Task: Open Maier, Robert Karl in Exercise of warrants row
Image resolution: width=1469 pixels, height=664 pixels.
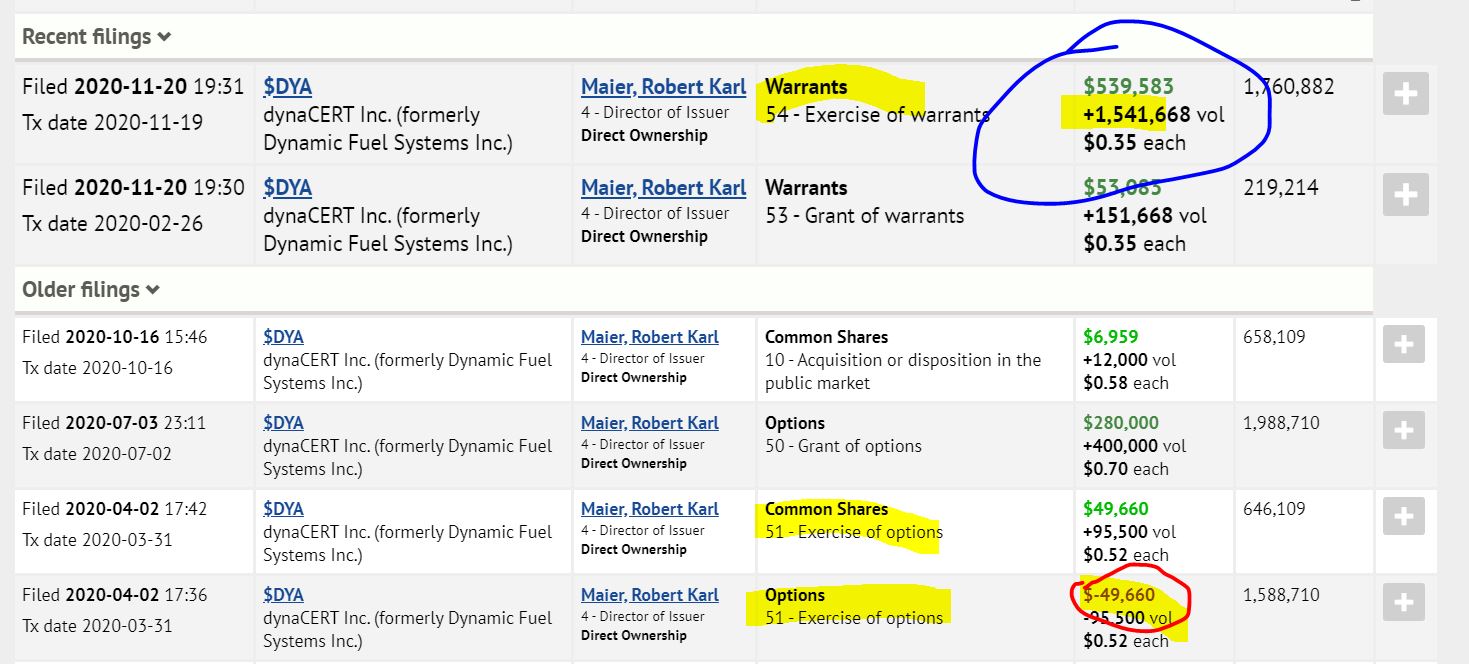Action: (664, 87)
